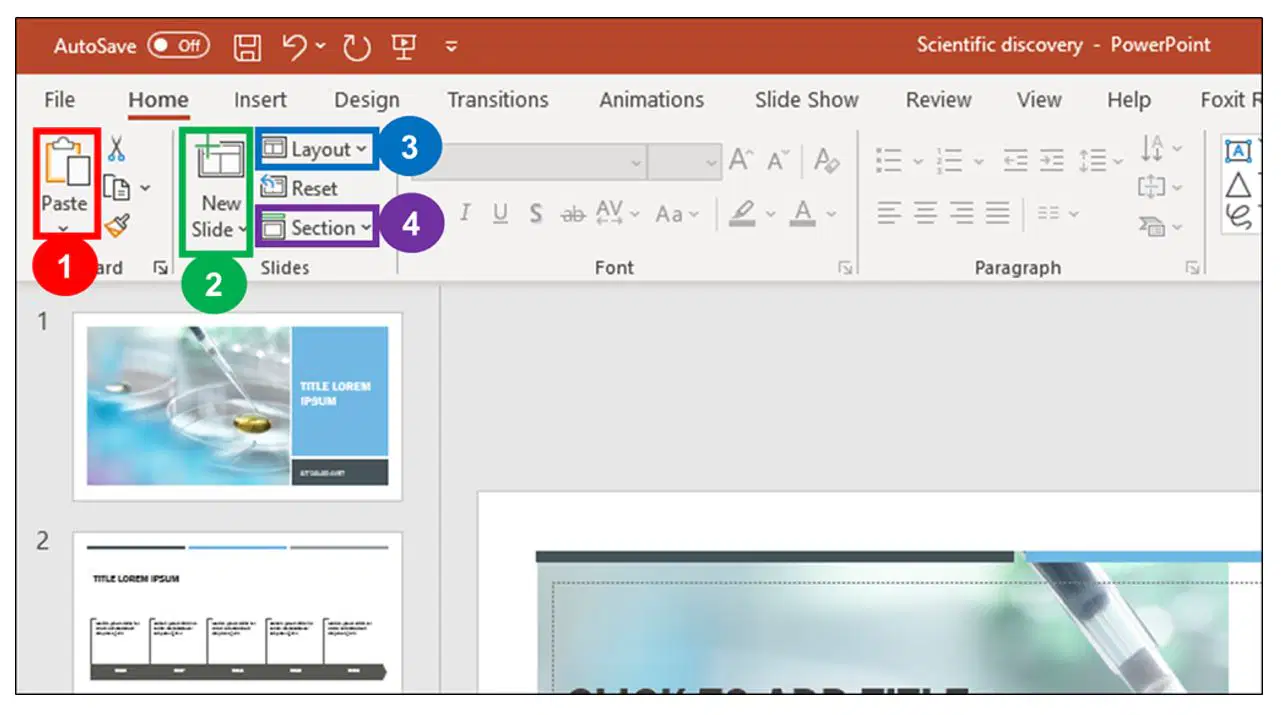
Task: Apply text highlight color
Action: (x=740, y=213)
